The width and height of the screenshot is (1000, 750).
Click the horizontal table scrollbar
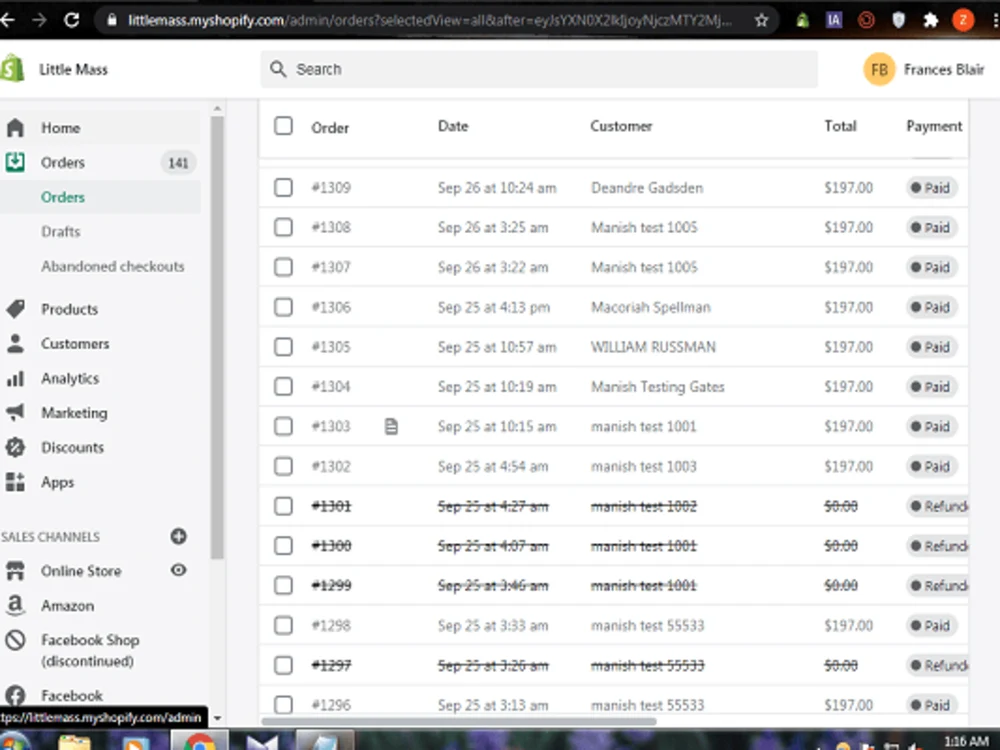459,722
